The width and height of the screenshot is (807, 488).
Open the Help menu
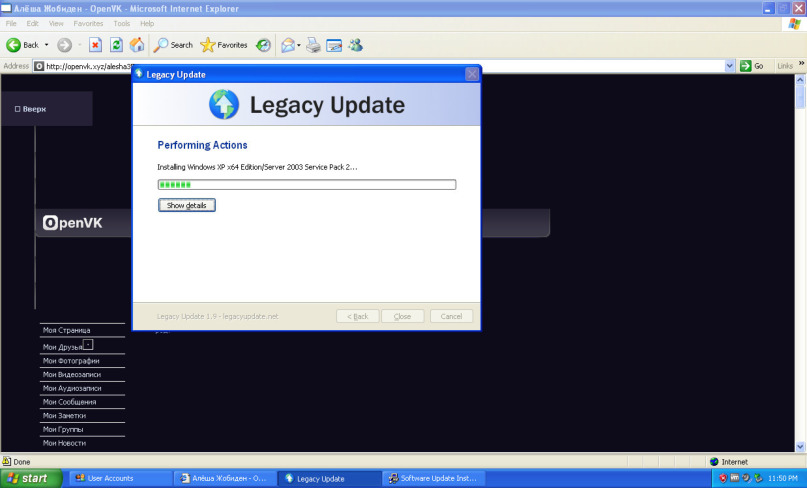147,24
